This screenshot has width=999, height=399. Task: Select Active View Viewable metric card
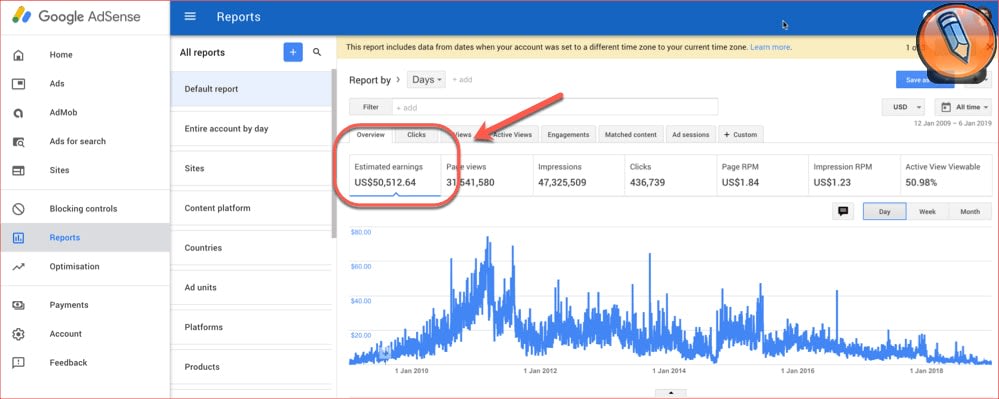[x=945, y=175]
